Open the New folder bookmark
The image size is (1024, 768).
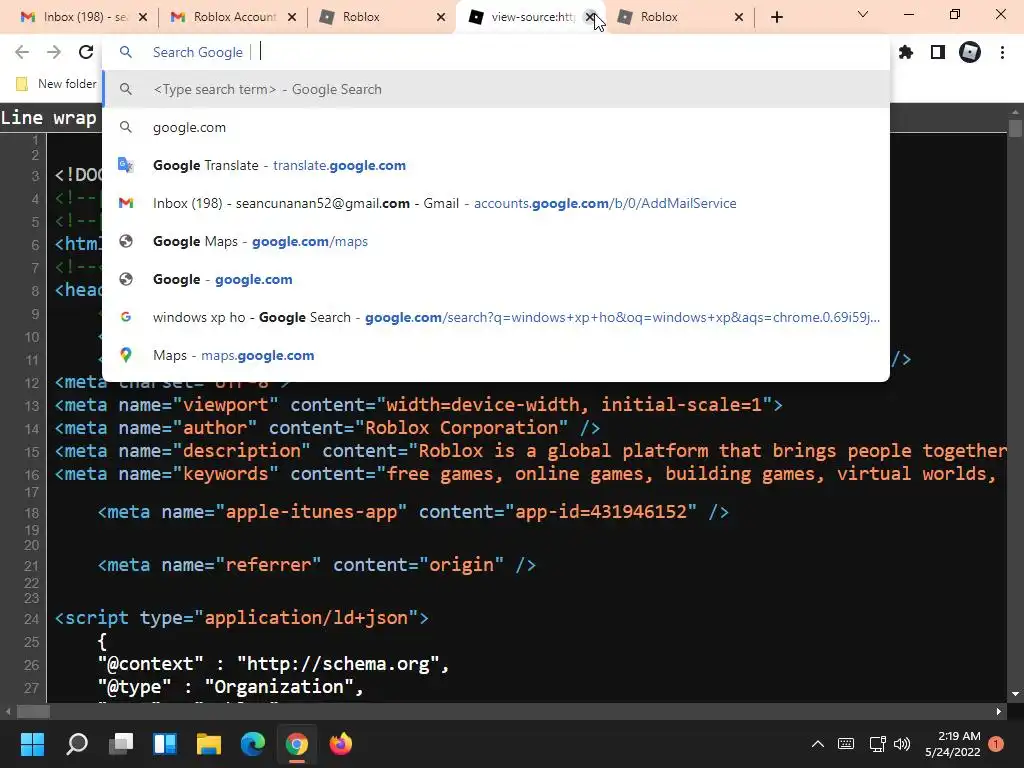tap(56, 84)
